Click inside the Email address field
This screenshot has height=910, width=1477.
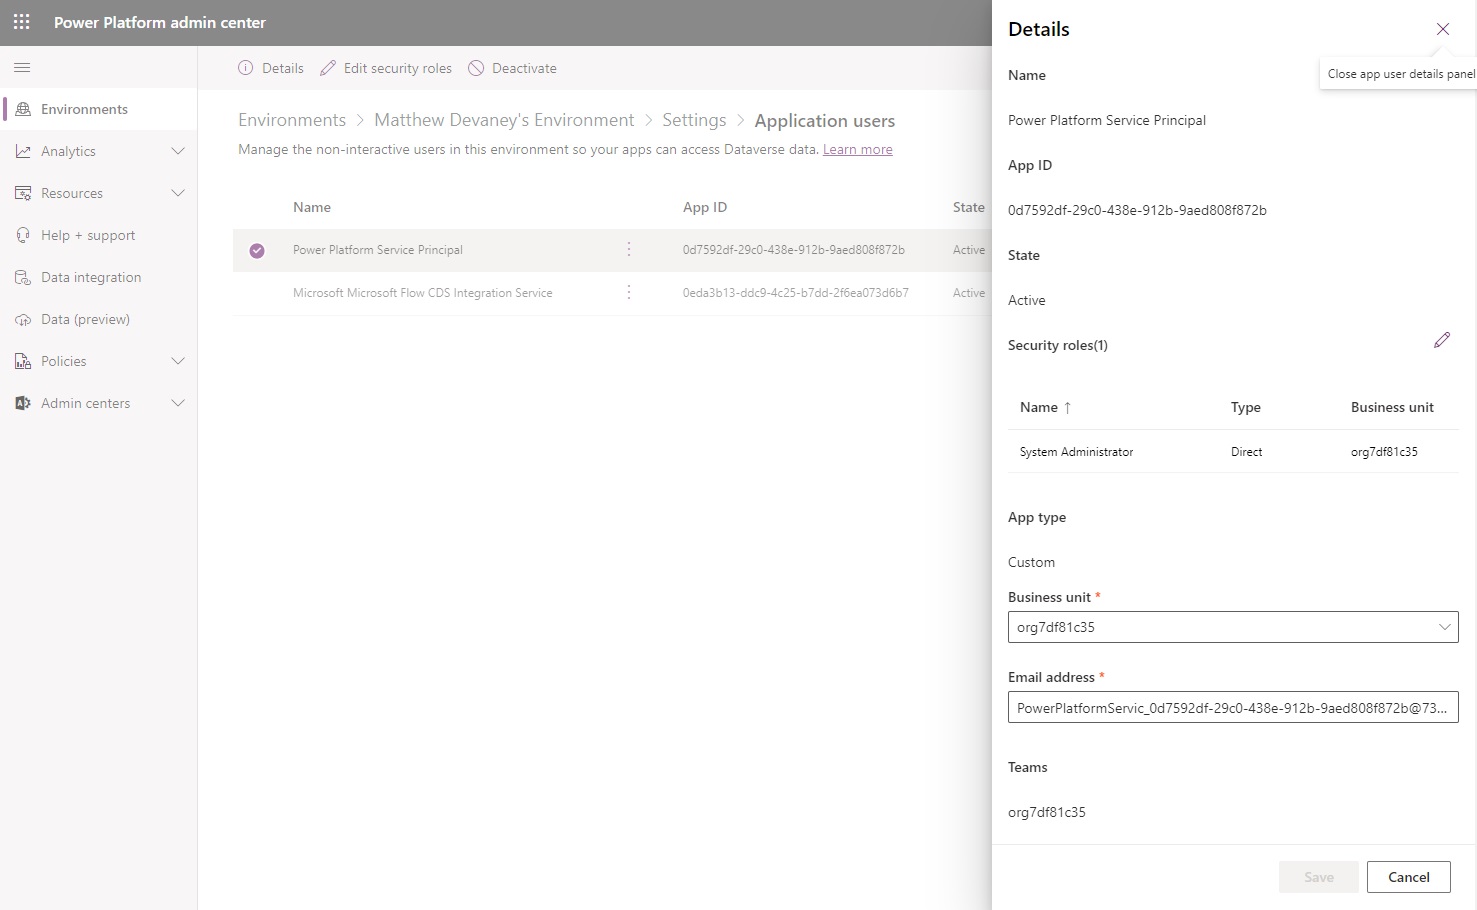tap(1232, 707)
